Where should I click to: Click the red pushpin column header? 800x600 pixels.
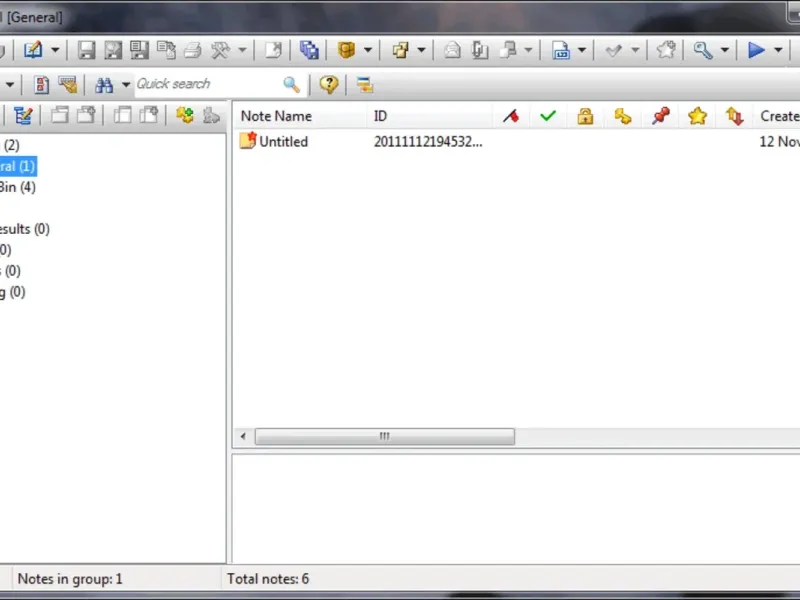[x=660, y=116]
